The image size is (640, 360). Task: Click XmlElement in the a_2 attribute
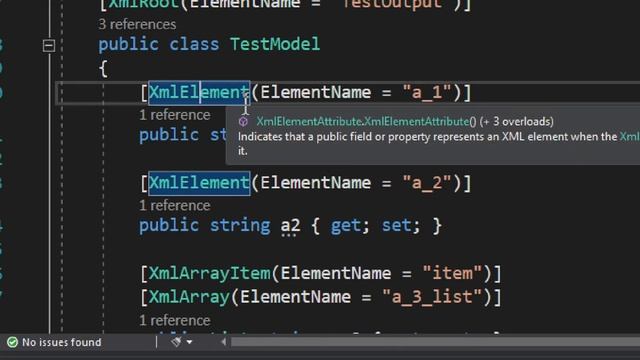[x=199, y=183]
